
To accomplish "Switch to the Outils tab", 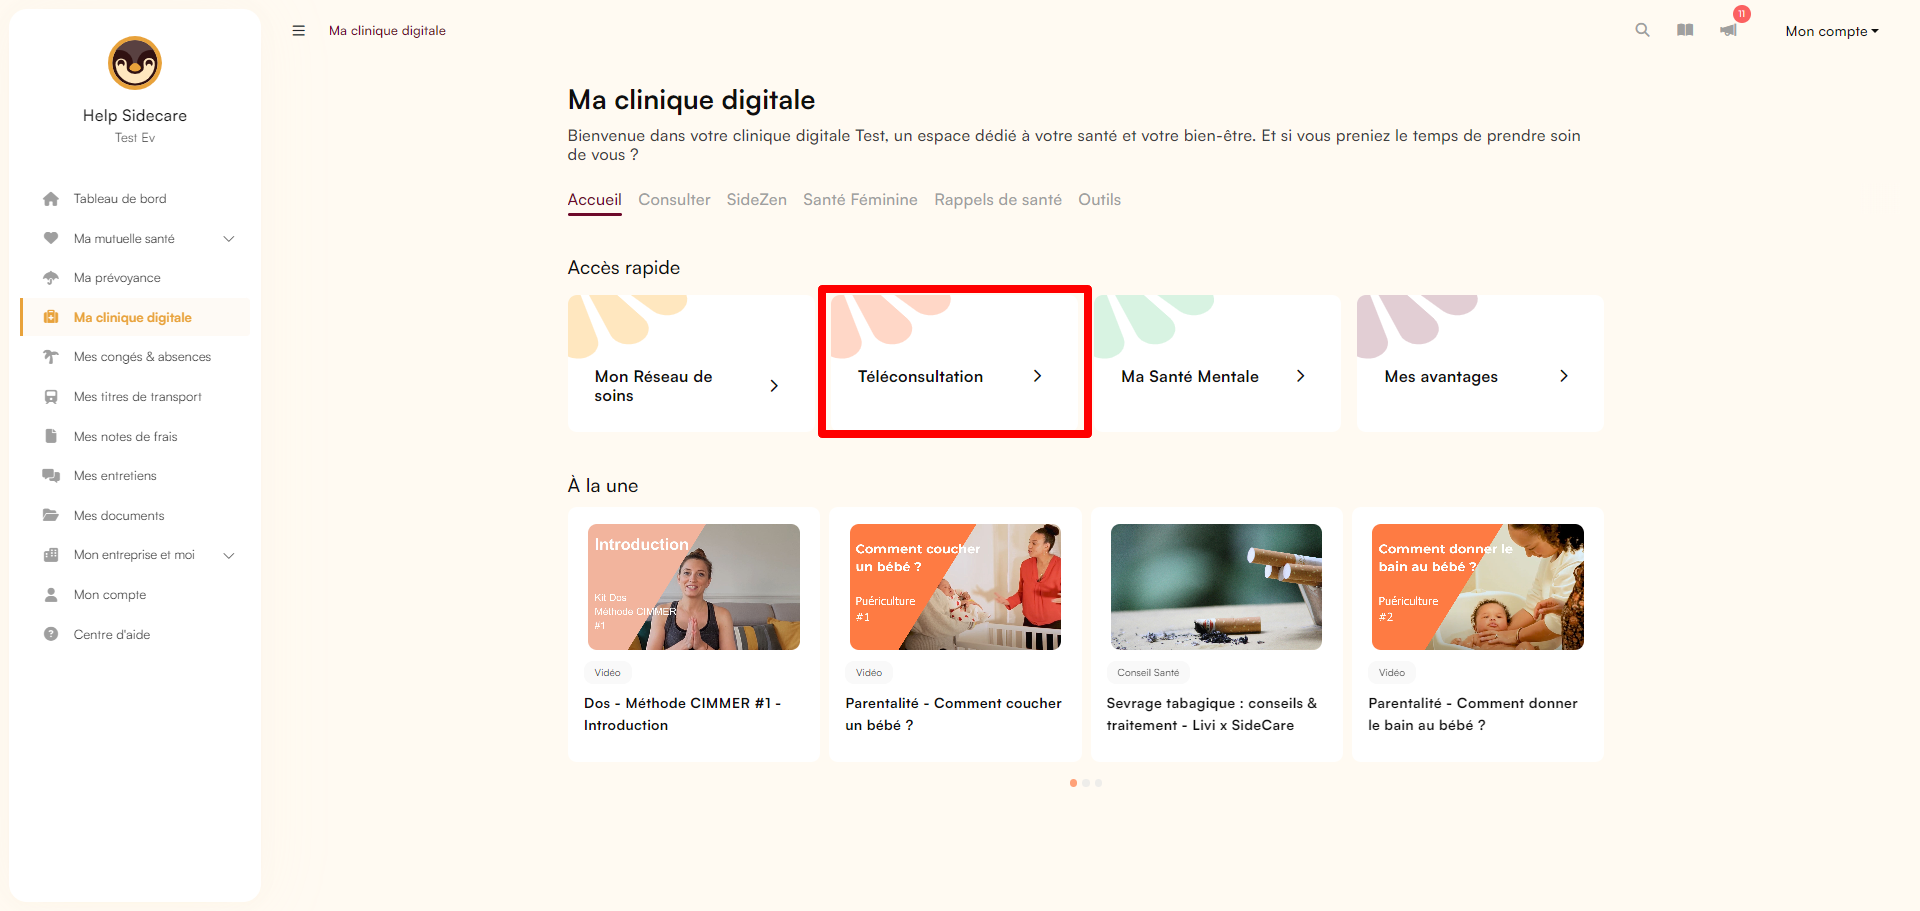I will pos(1100,200).
